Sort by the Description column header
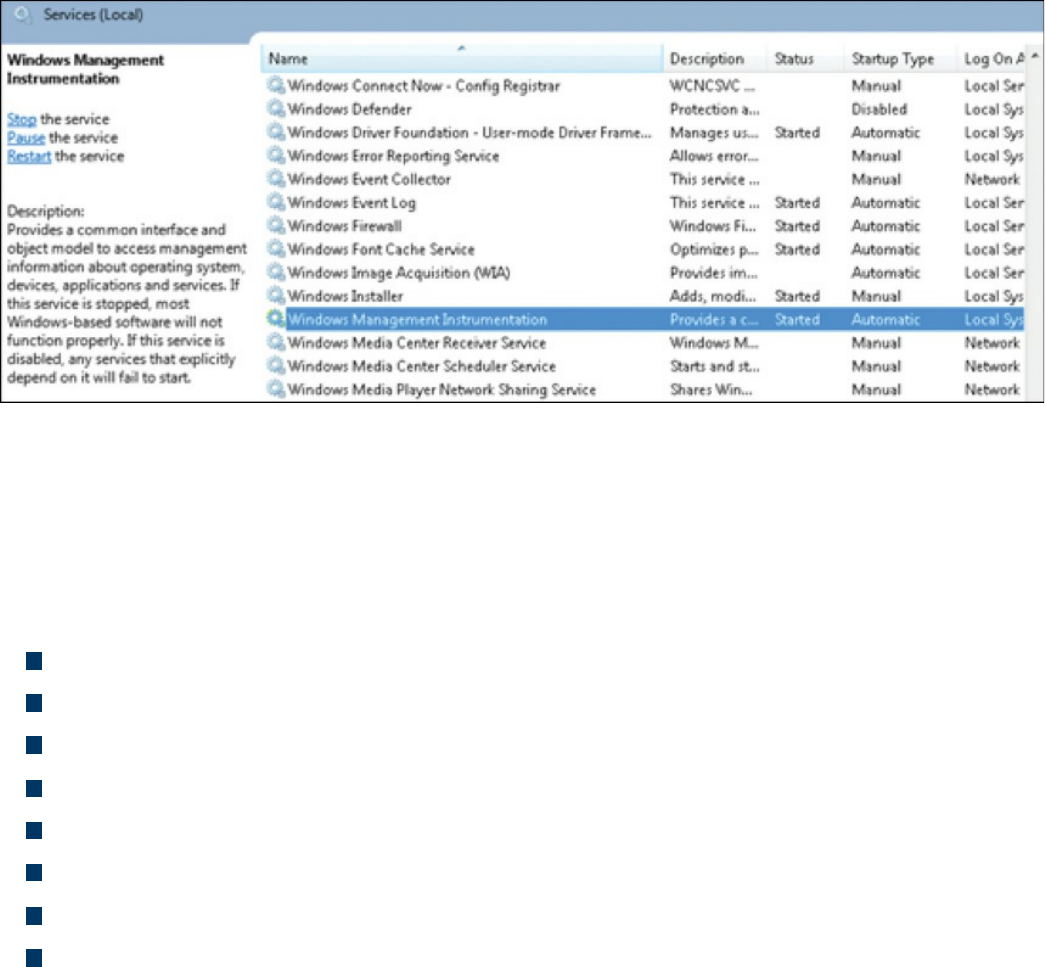Image resolution: width=1045 pixels, height=967 pixels. pos(714,59)
